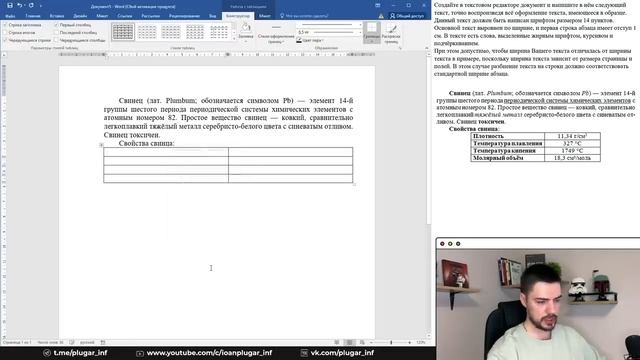Collapse the ribbon with the chevron

(427, 48)
